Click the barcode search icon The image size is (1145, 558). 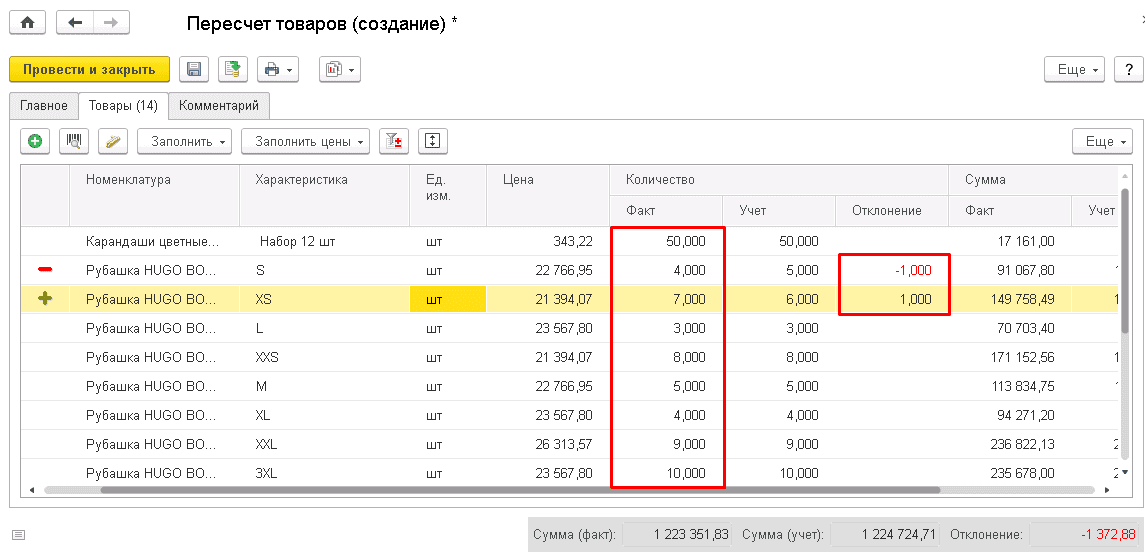pyautogui.click(x=74, y=141)
